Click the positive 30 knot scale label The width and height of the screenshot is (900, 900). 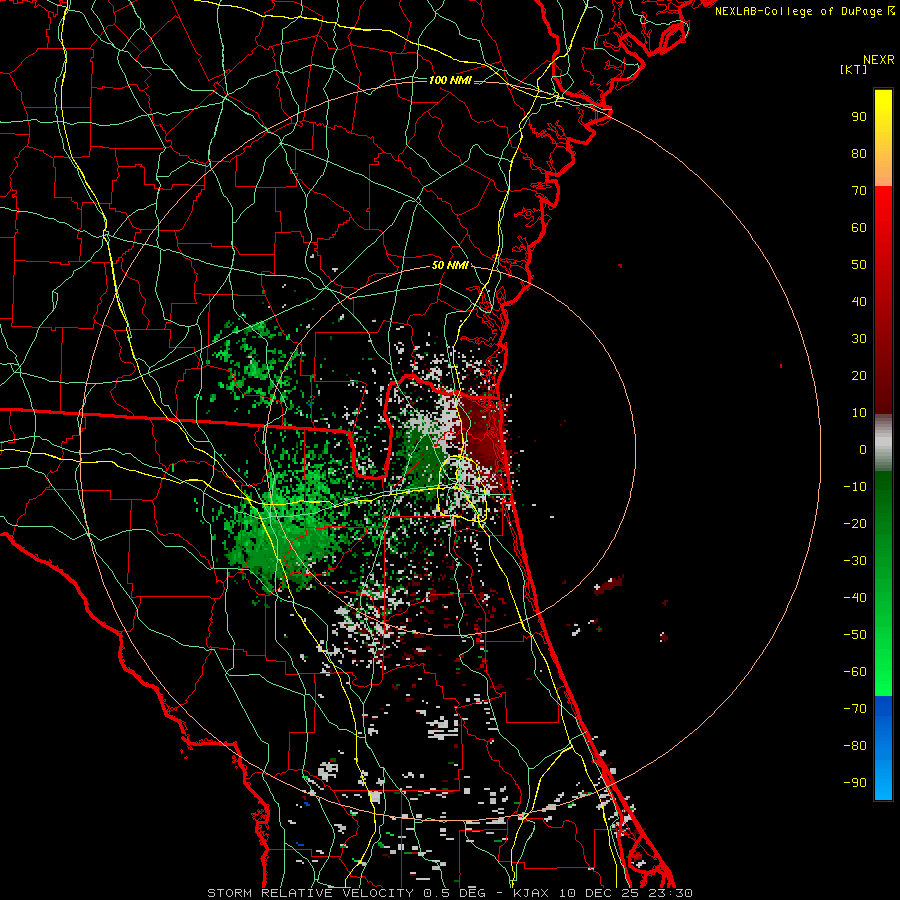[859, 339]
